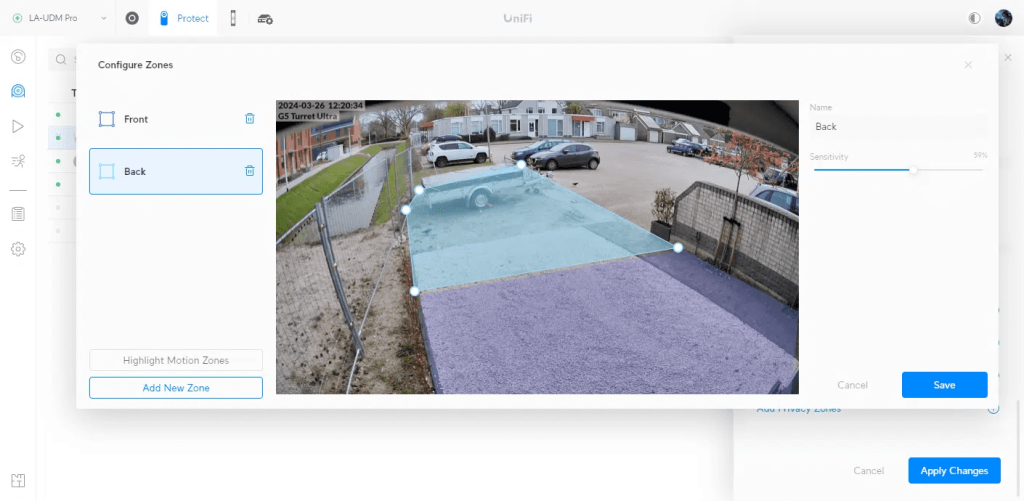The image size is (1024, 501).
Task: Delete the Front zone using trash icon
Action: pos(250,119)
